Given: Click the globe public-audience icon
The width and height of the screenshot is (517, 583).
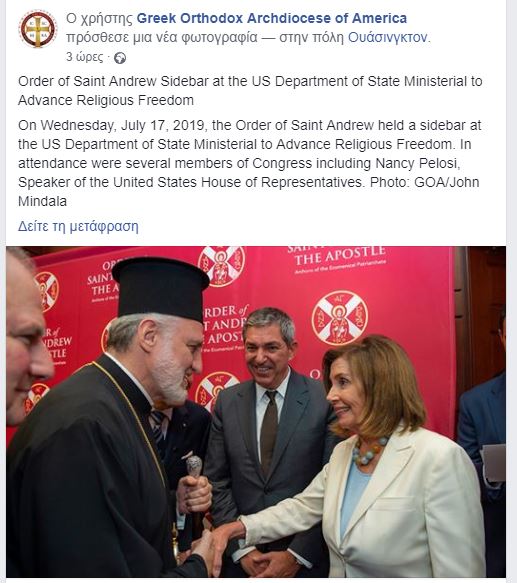Looking at the screenshot, I should click(120, 58).
